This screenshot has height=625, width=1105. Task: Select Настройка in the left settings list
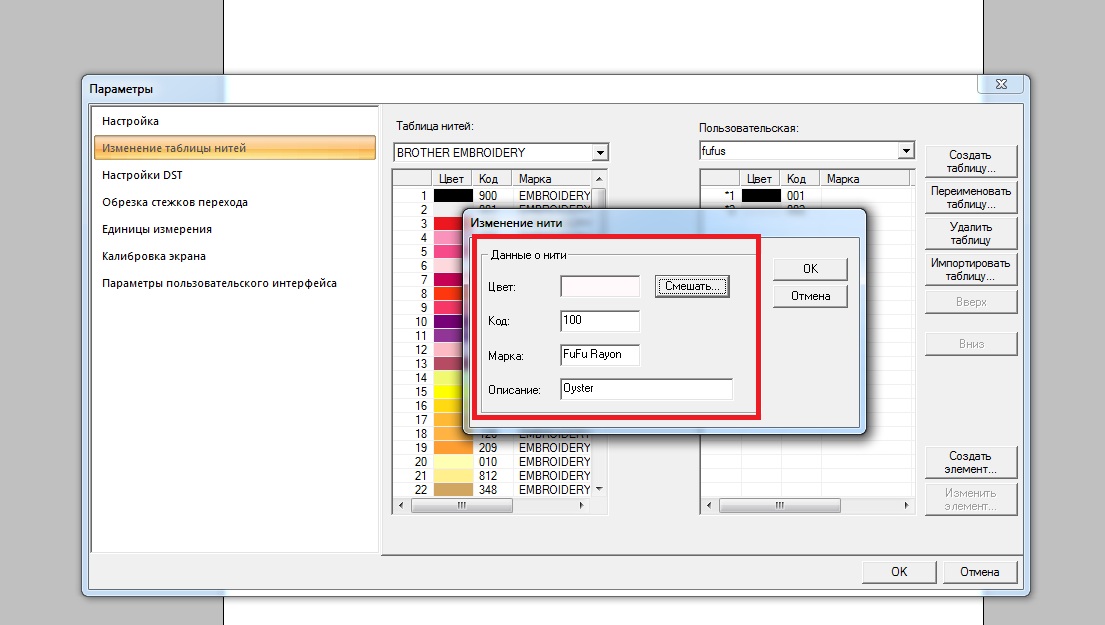[x=130, y=121]
